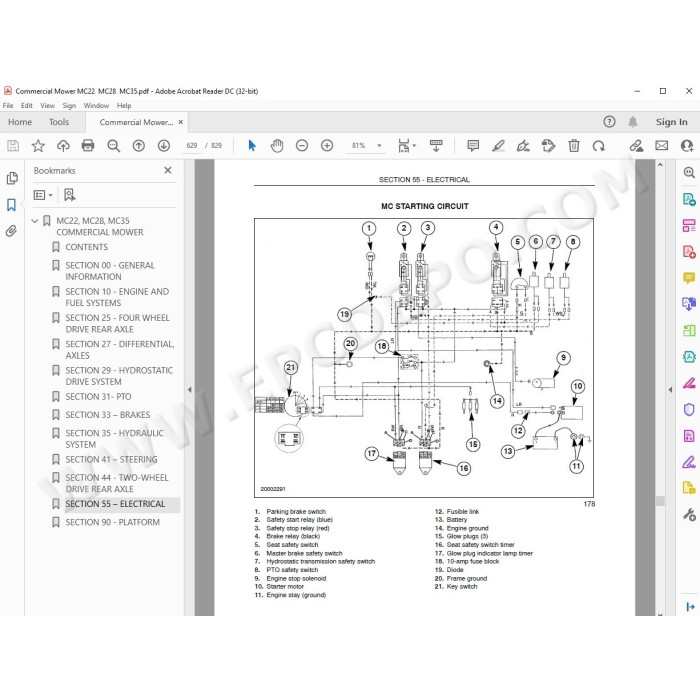The width and height of the screenshot is (700, 700).
Task: Click the Zoom in plus icon
Action: pyautogui.click(x=327, y=146)
